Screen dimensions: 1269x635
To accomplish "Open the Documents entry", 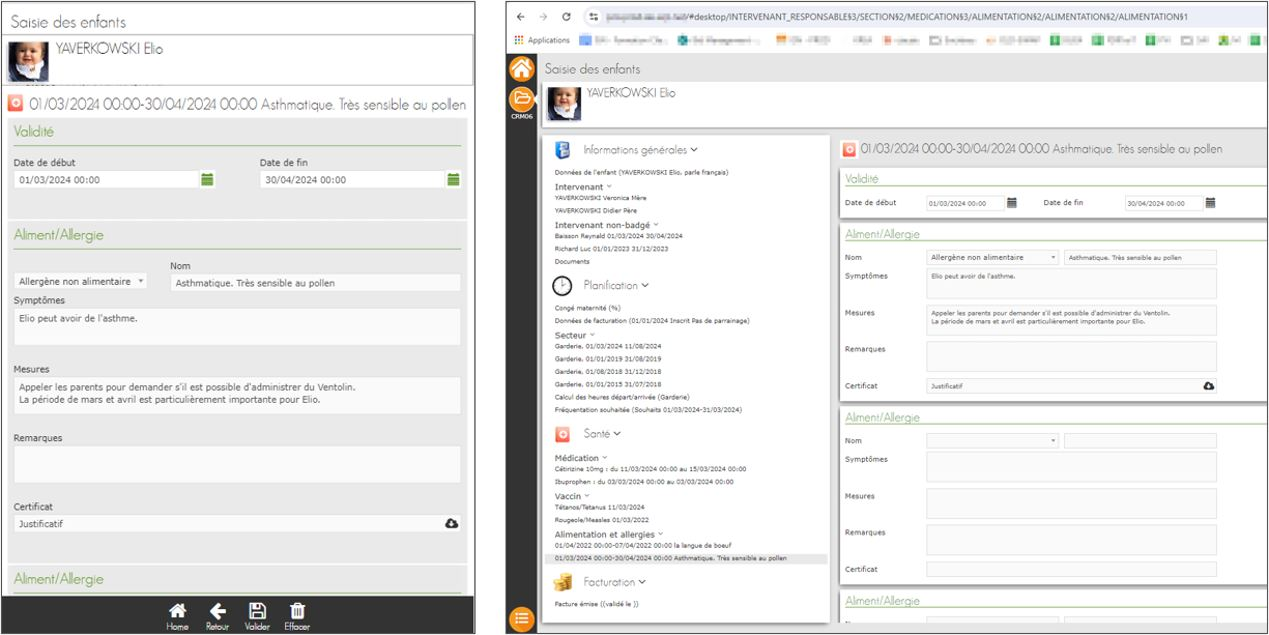I will [x=572, y=261].
